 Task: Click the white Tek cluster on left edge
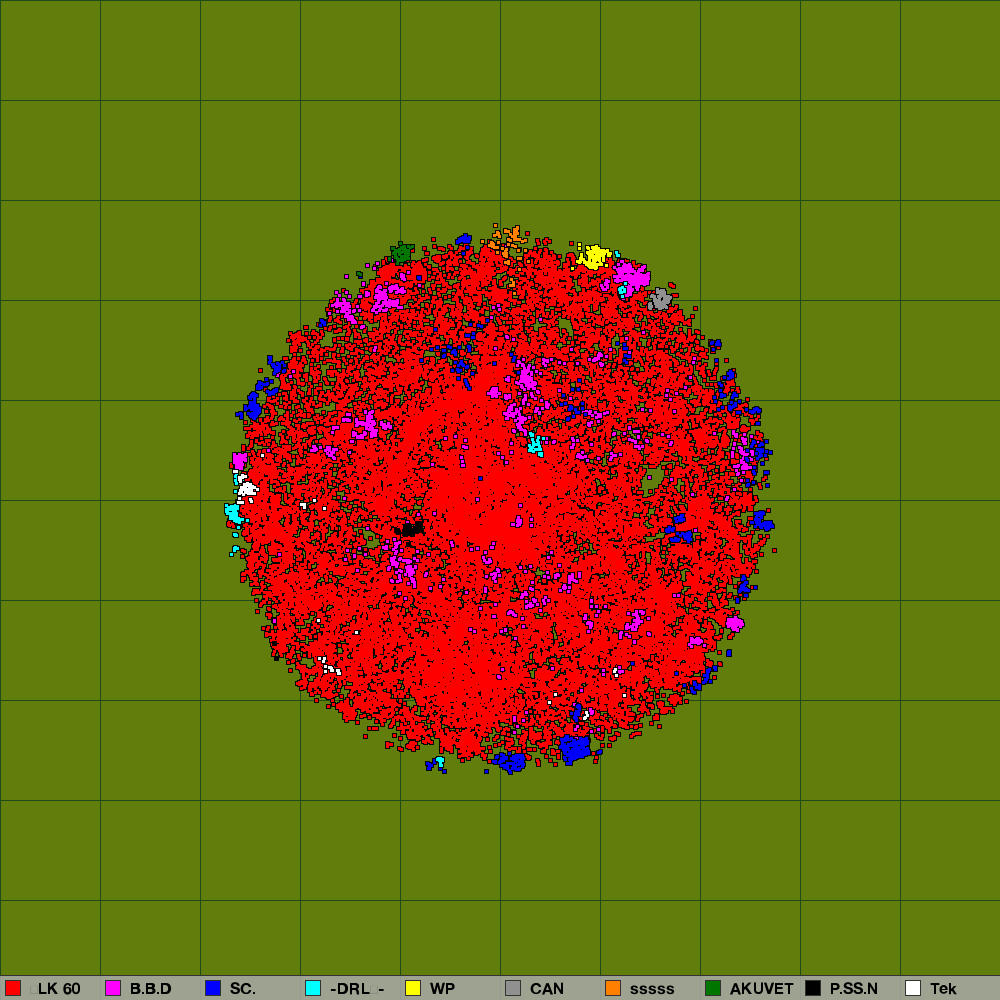246,489
